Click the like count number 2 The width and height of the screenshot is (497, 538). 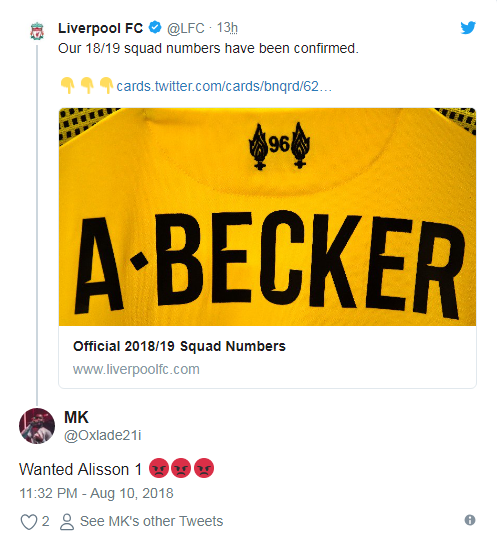[46, 522]
